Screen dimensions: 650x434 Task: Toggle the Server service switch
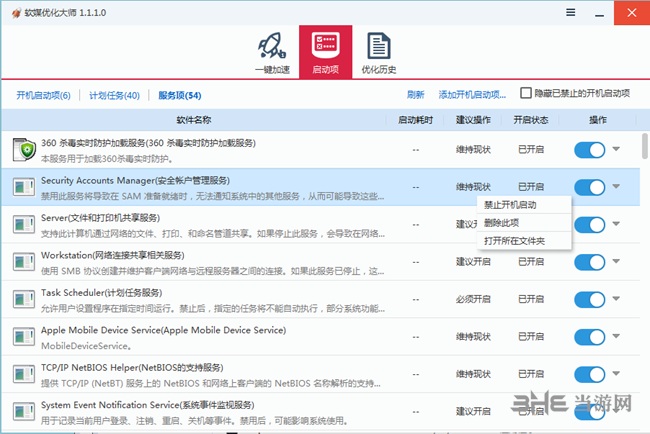(589, 225)
